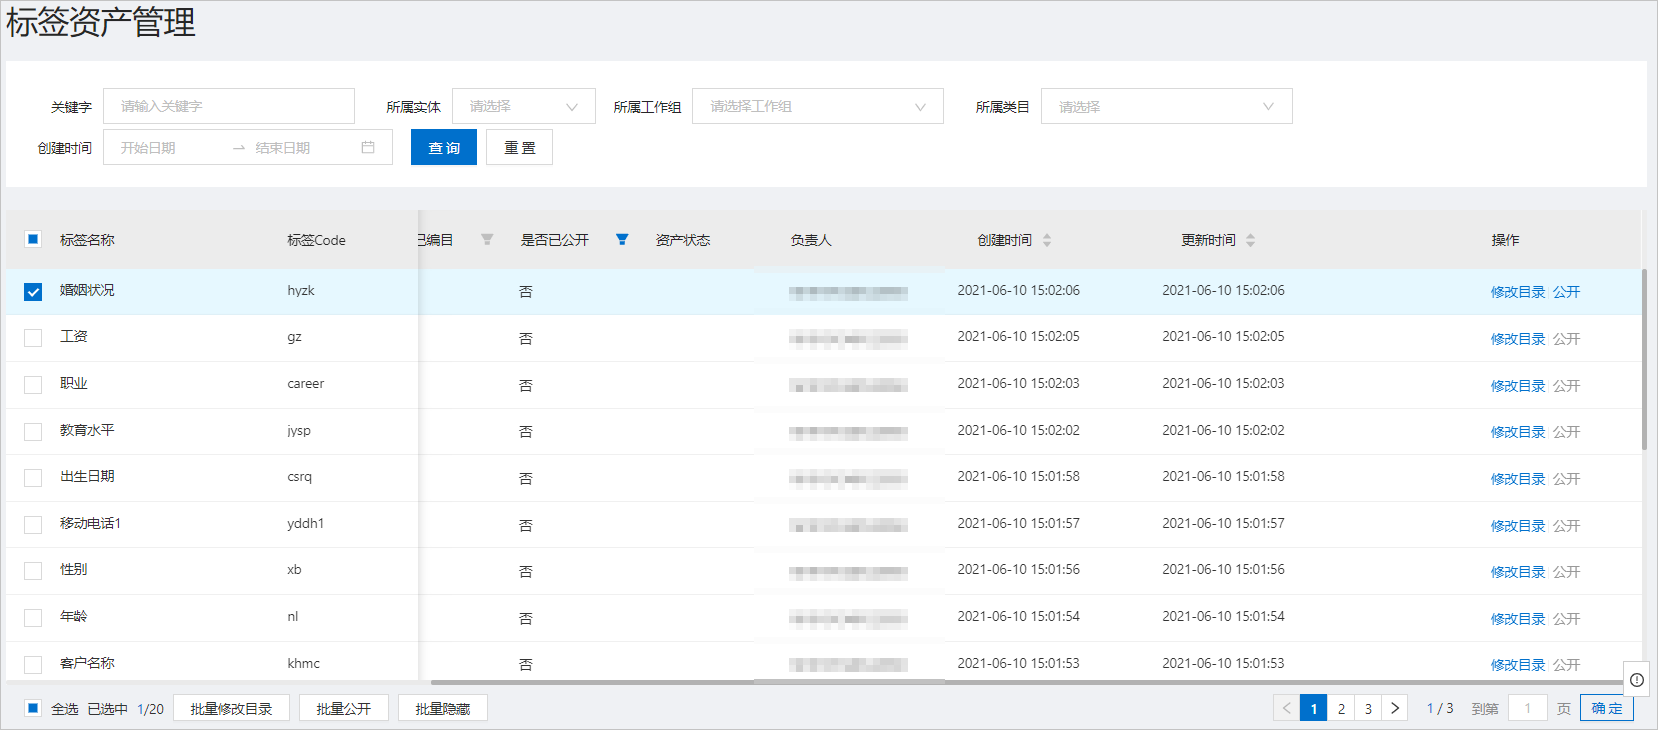Viewport: 1658px width, 730px height.
Task: Focus the 关键字 search input
Action: pos(229,106)
